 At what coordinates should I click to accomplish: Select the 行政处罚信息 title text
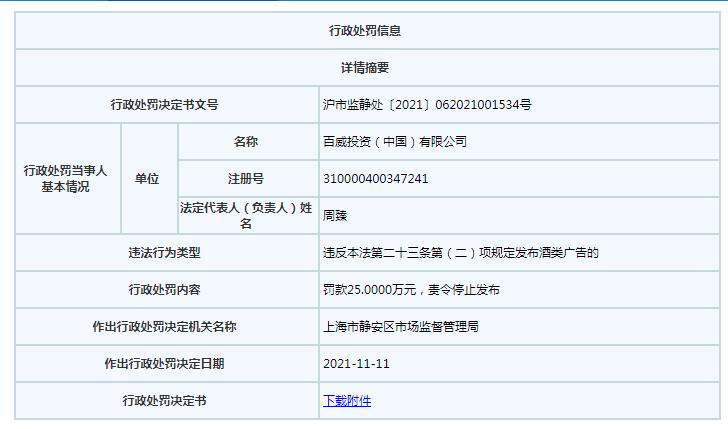[x=365, y=31]
